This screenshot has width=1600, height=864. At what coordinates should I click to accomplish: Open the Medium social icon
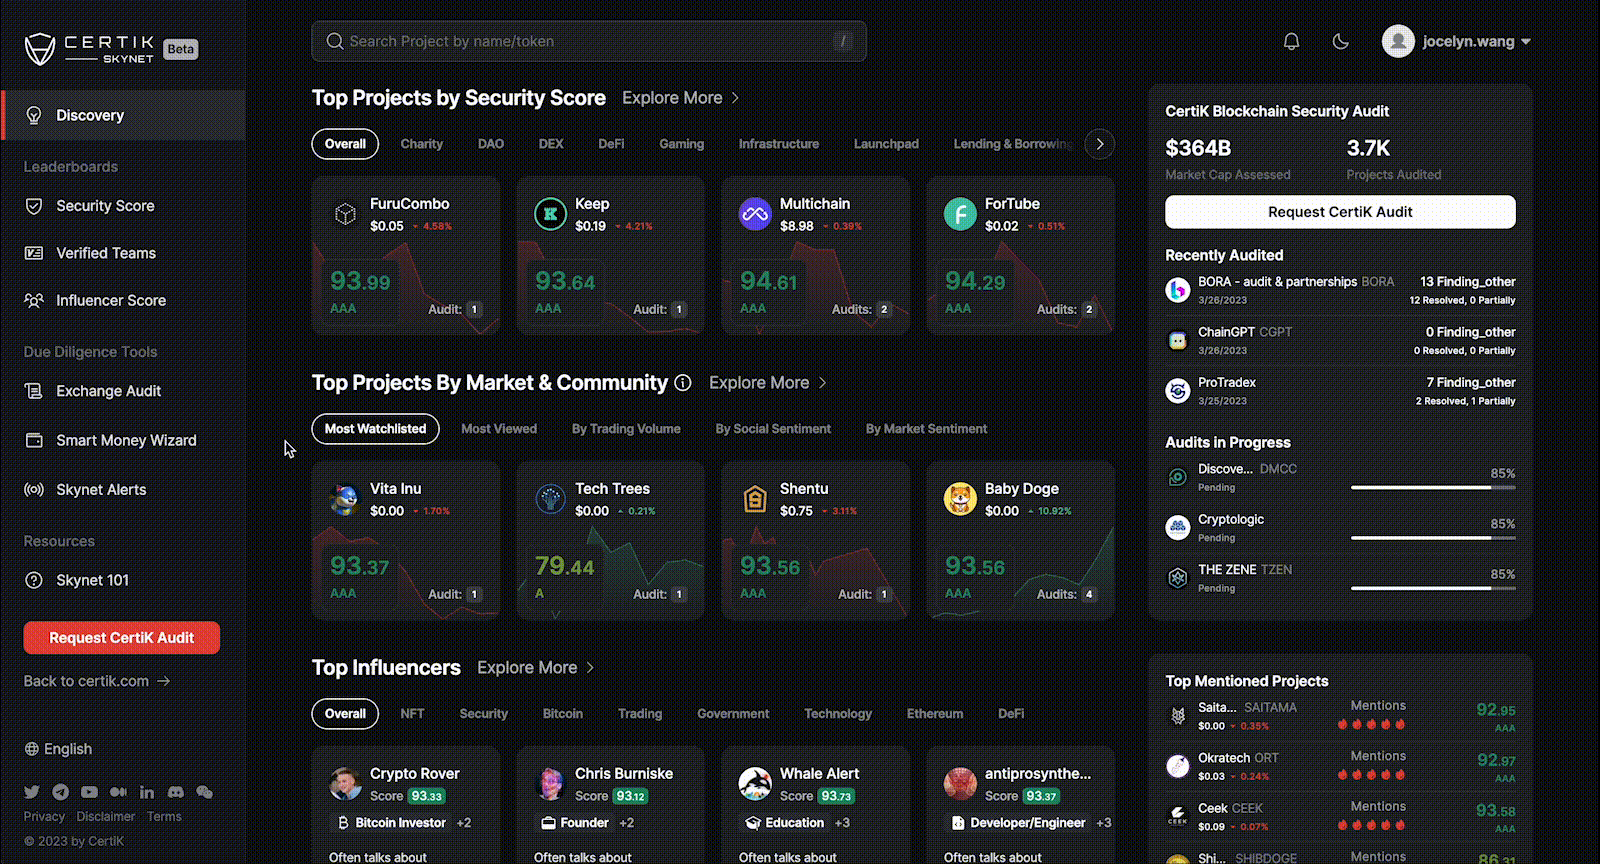tap(118, 792)
